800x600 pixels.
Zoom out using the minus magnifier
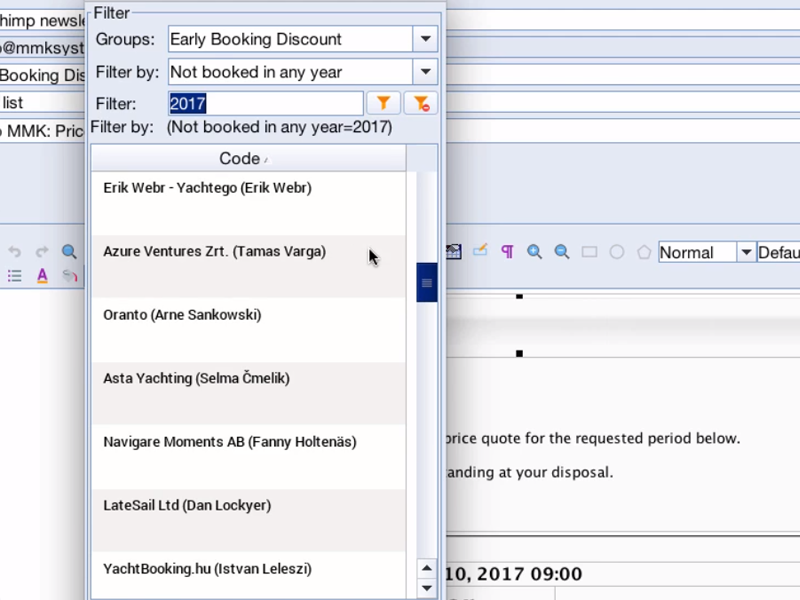point(562,252)
